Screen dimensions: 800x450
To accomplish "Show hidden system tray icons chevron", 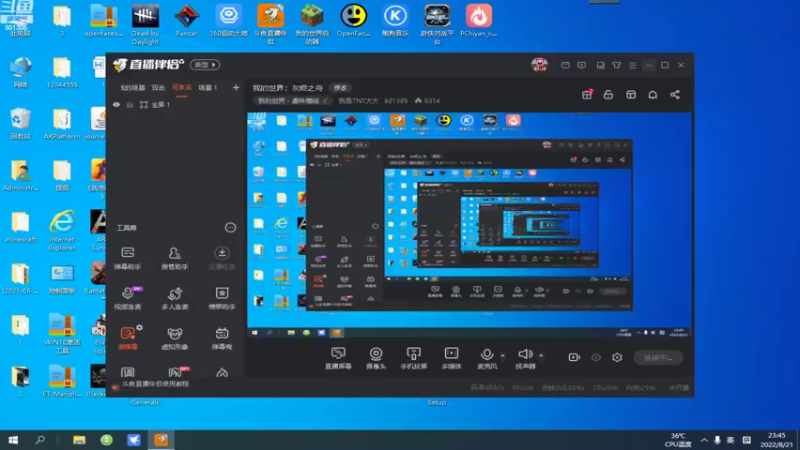I will [704, 440].
